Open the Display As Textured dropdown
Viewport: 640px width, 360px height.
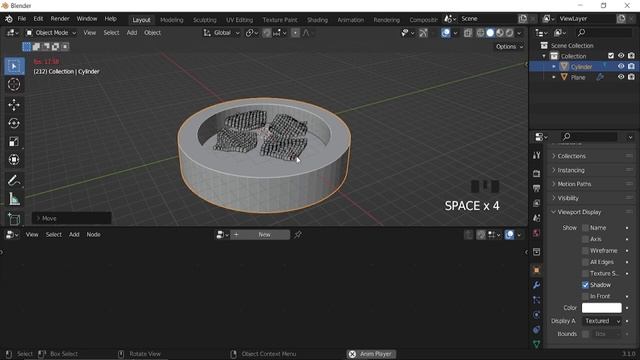coord(602,321)
